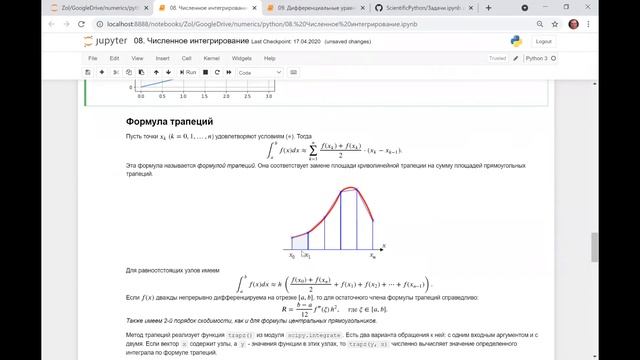640x360 pixels.
Task: Restart the kernel circular arrow icon
Action: point(217,72)
